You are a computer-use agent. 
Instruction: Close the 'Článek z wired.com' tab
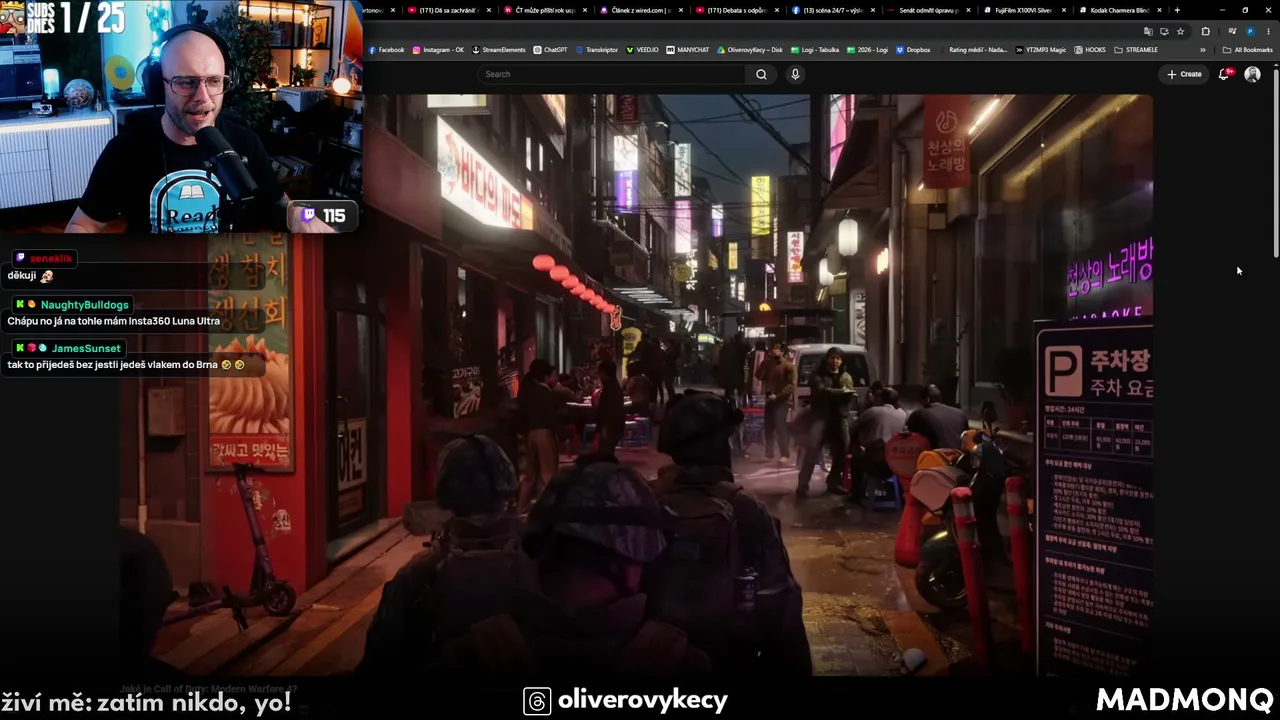coord(680,10)
